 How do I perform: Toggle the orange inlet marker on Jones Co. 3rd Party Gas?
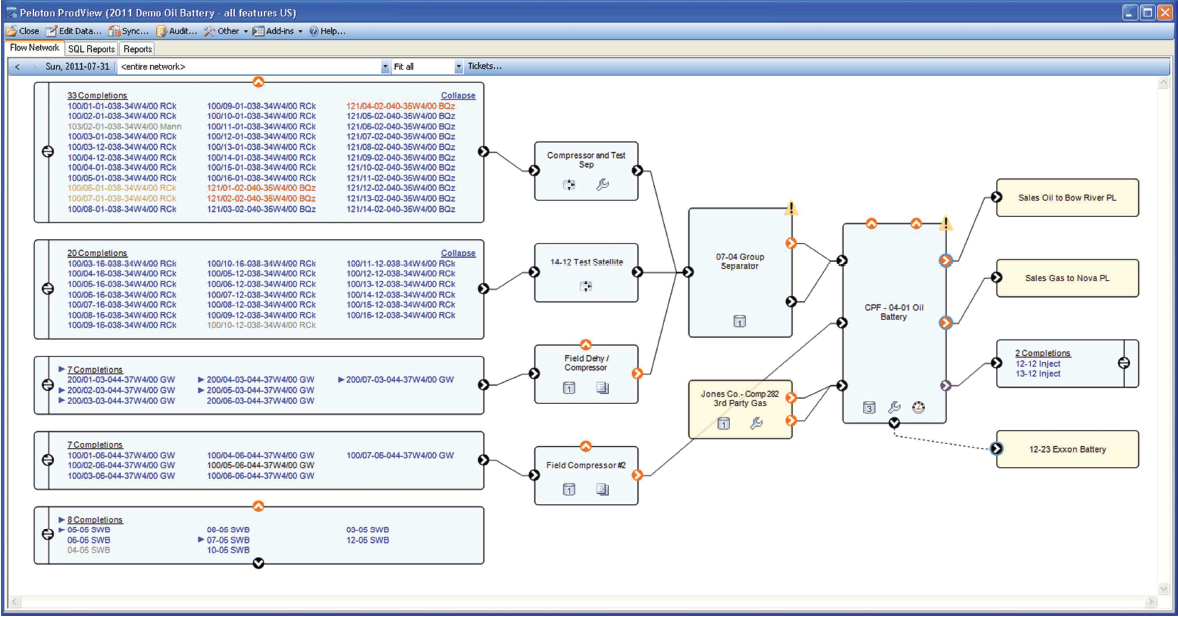pos(792,396)
